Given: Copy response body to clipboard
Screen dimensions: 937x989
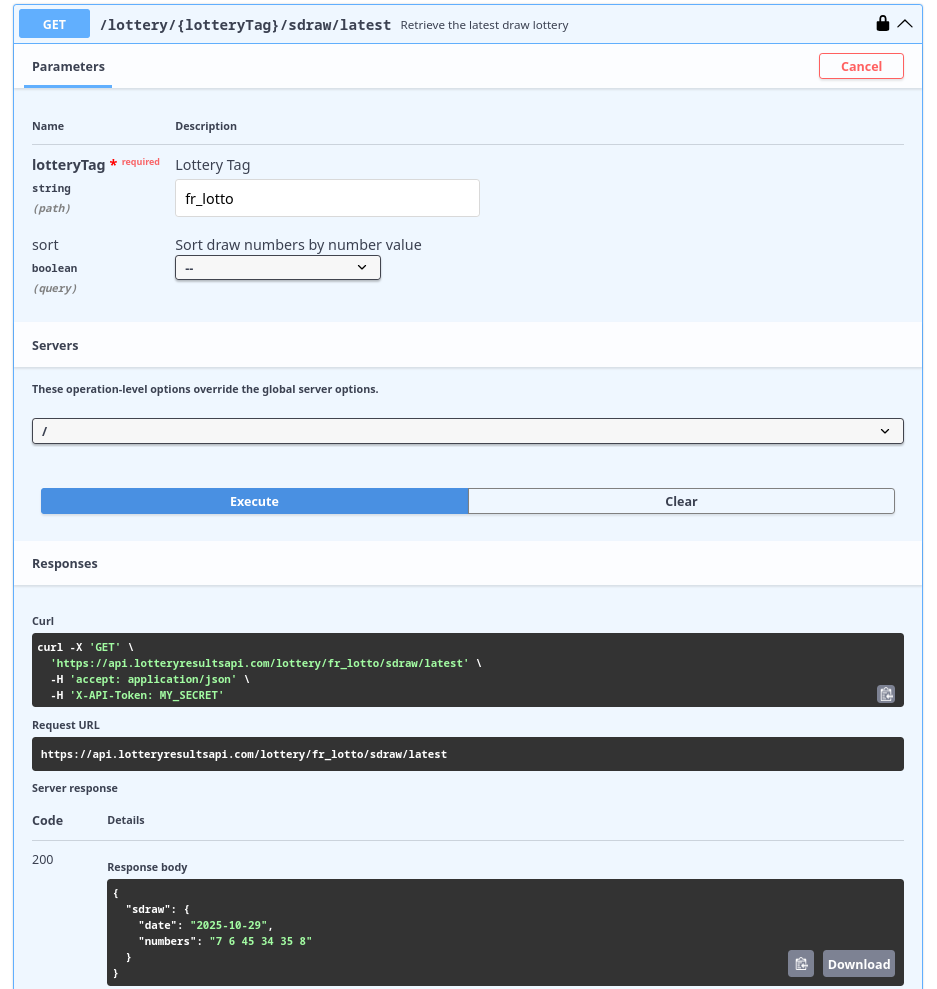Looking at the screenshot, I should click(800, 964).
